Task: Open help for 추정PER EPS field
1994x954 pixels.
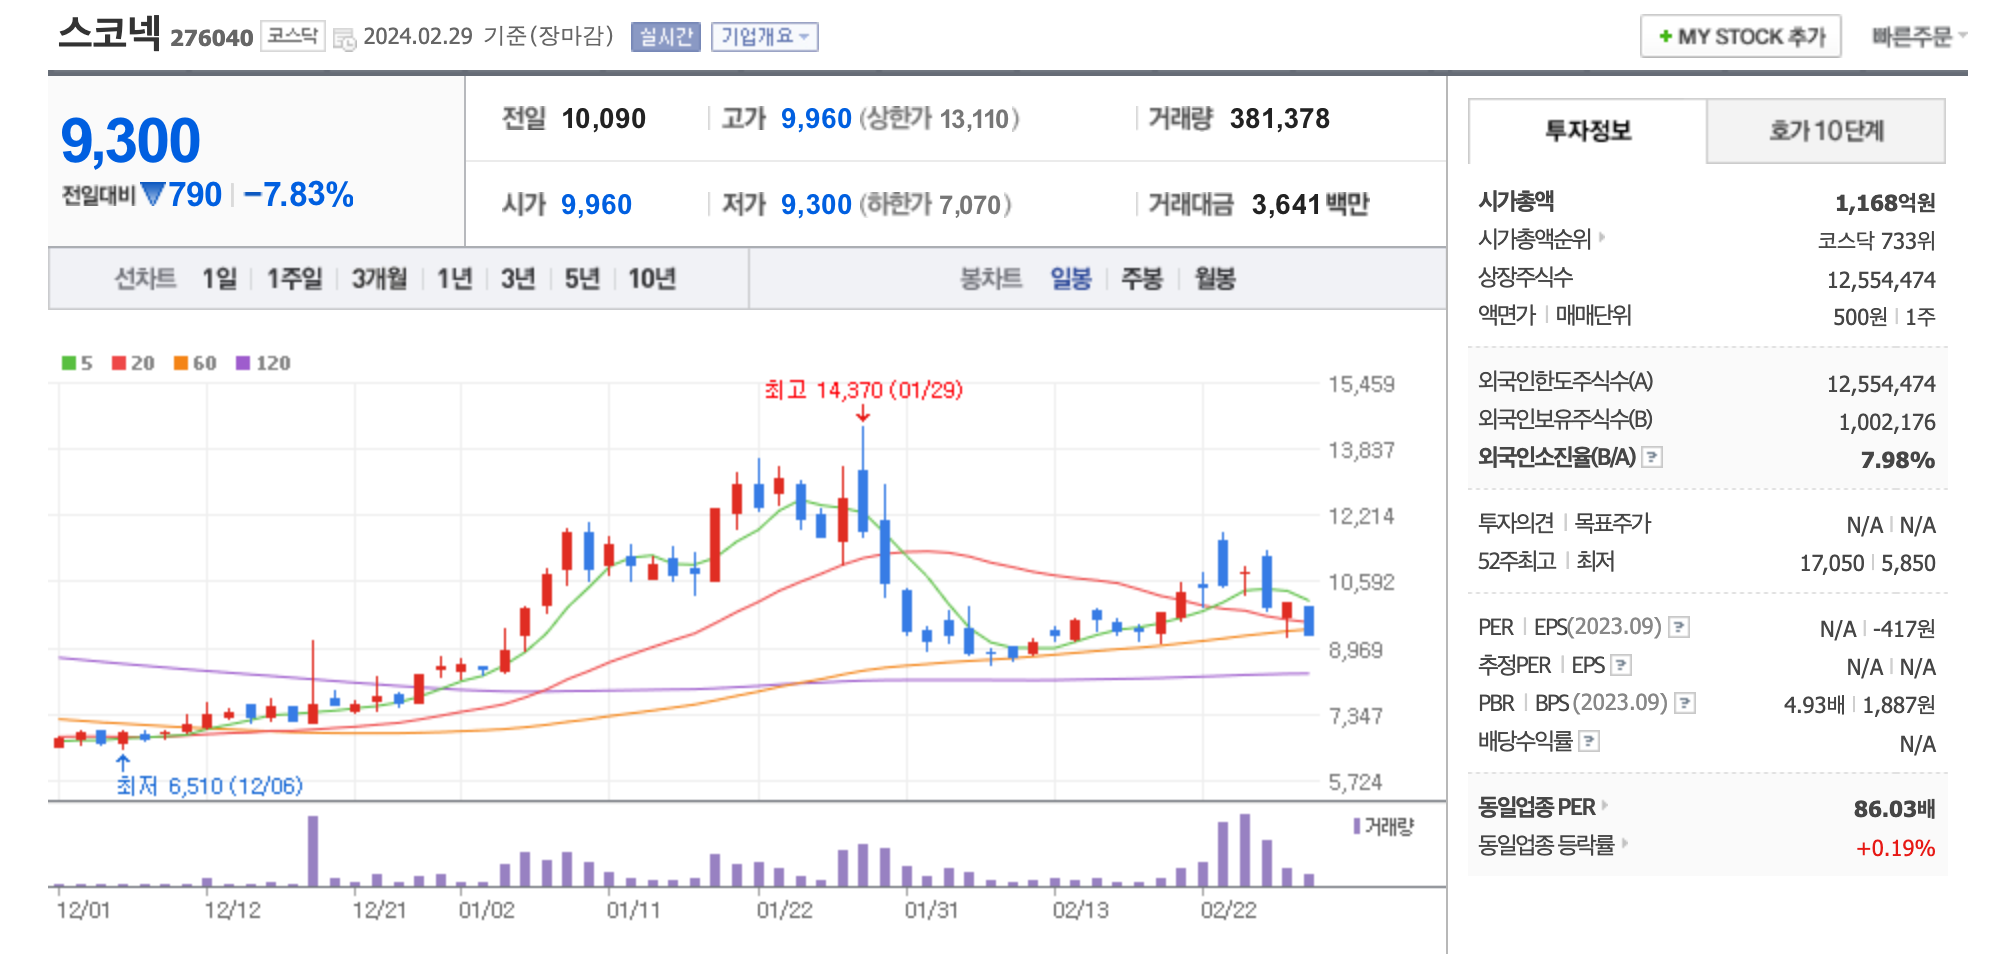Action: (1621, 666)
